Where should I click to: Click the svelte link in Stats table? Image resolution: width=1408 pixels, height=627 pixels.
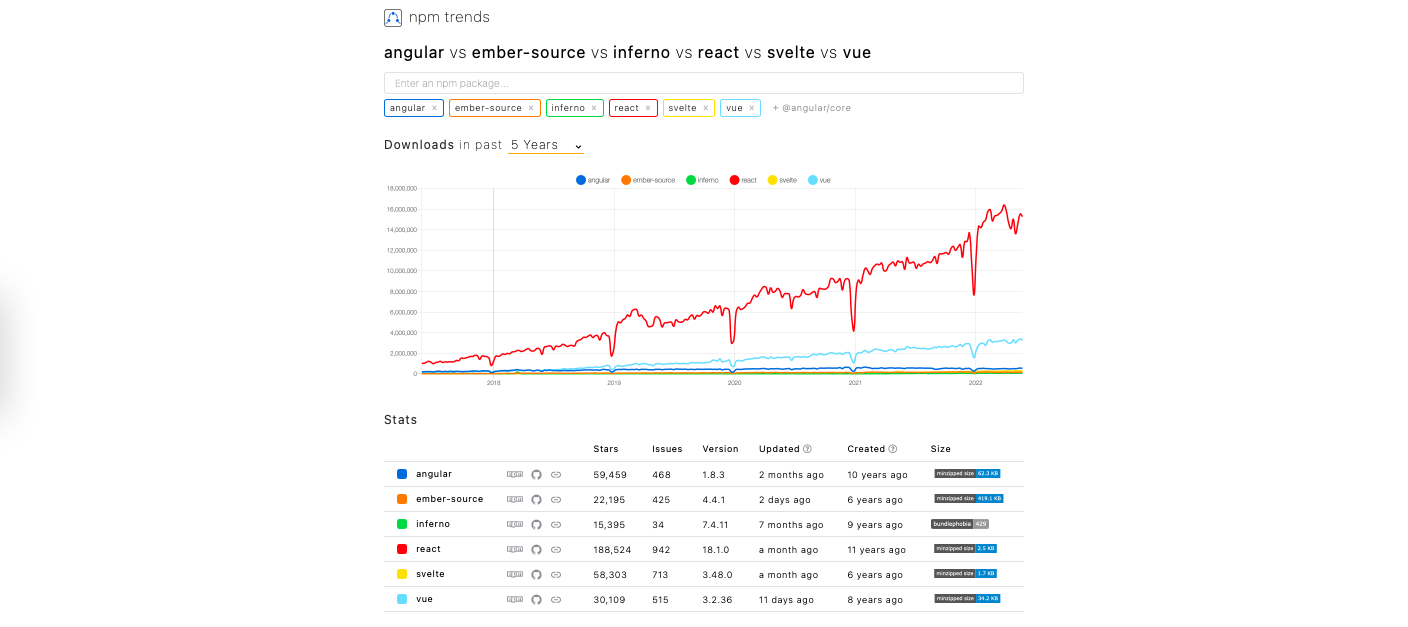[430, 574]
